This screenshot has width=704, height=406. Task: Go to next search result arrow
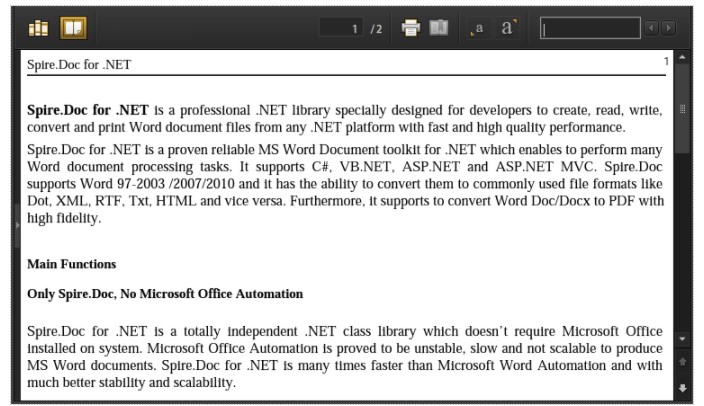[668, 28]
